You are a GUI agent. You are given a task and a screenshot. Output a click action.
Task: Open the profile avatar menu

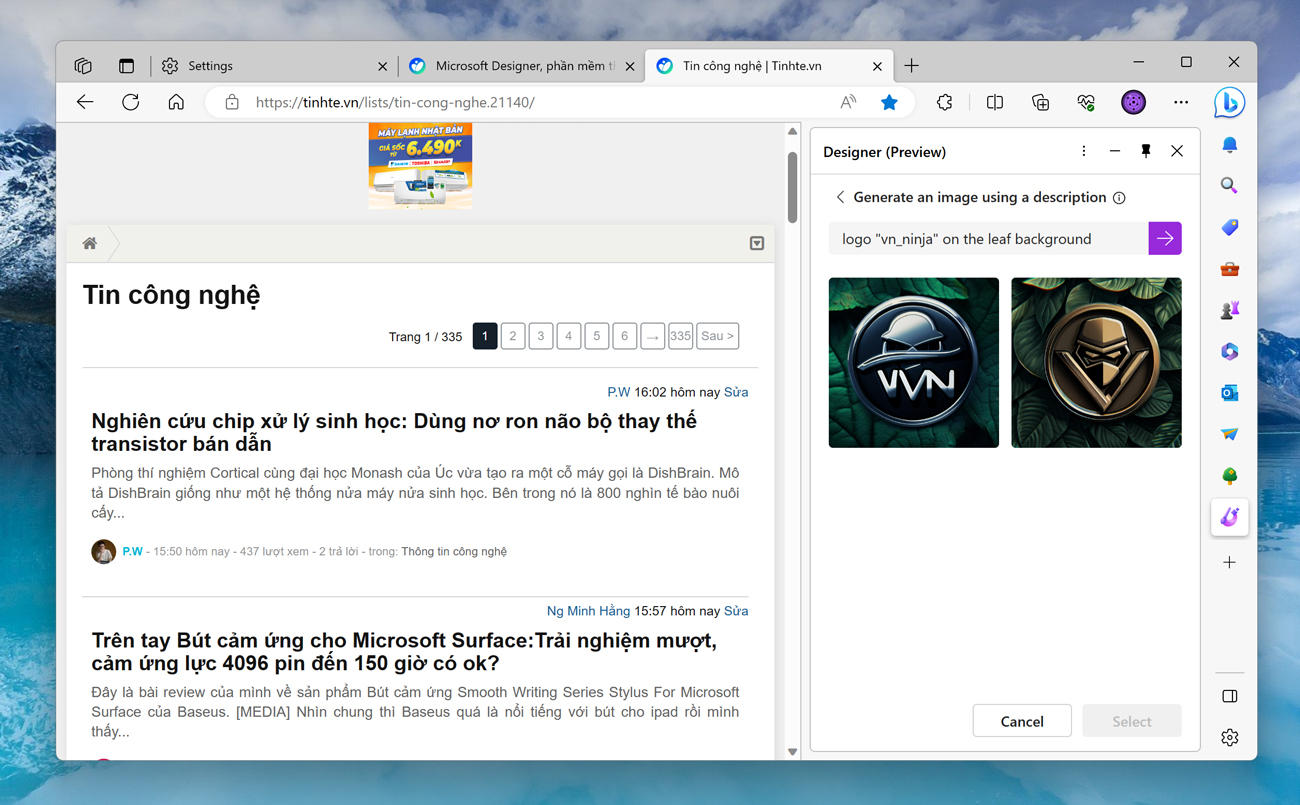coord(1133,102)
